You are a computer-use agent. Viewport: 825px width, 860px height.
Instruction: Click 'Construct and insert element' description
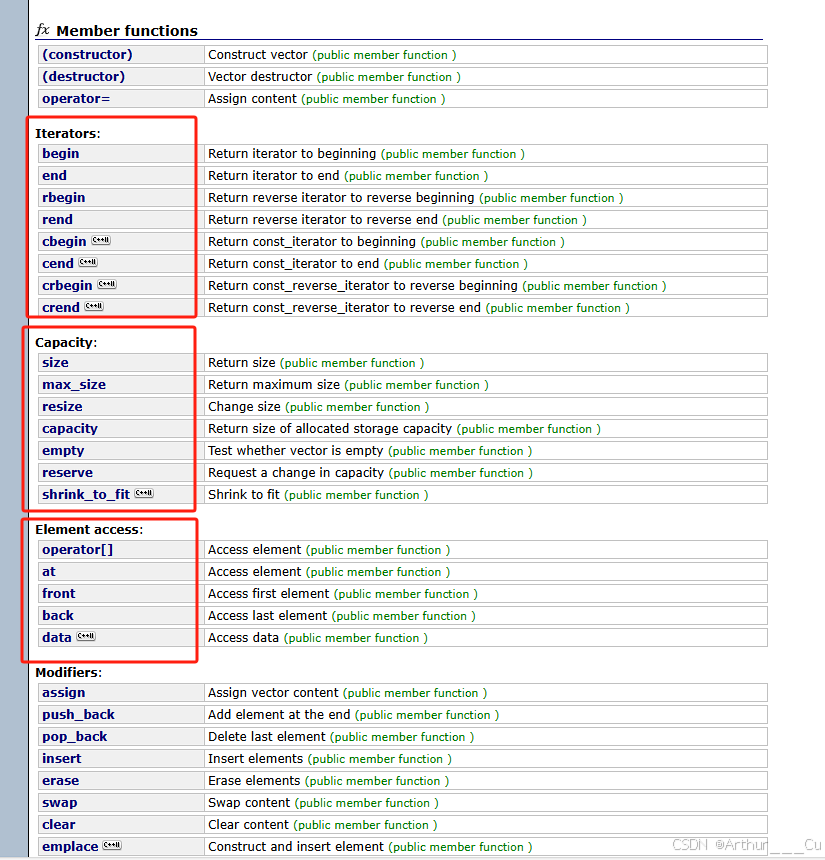296,847
